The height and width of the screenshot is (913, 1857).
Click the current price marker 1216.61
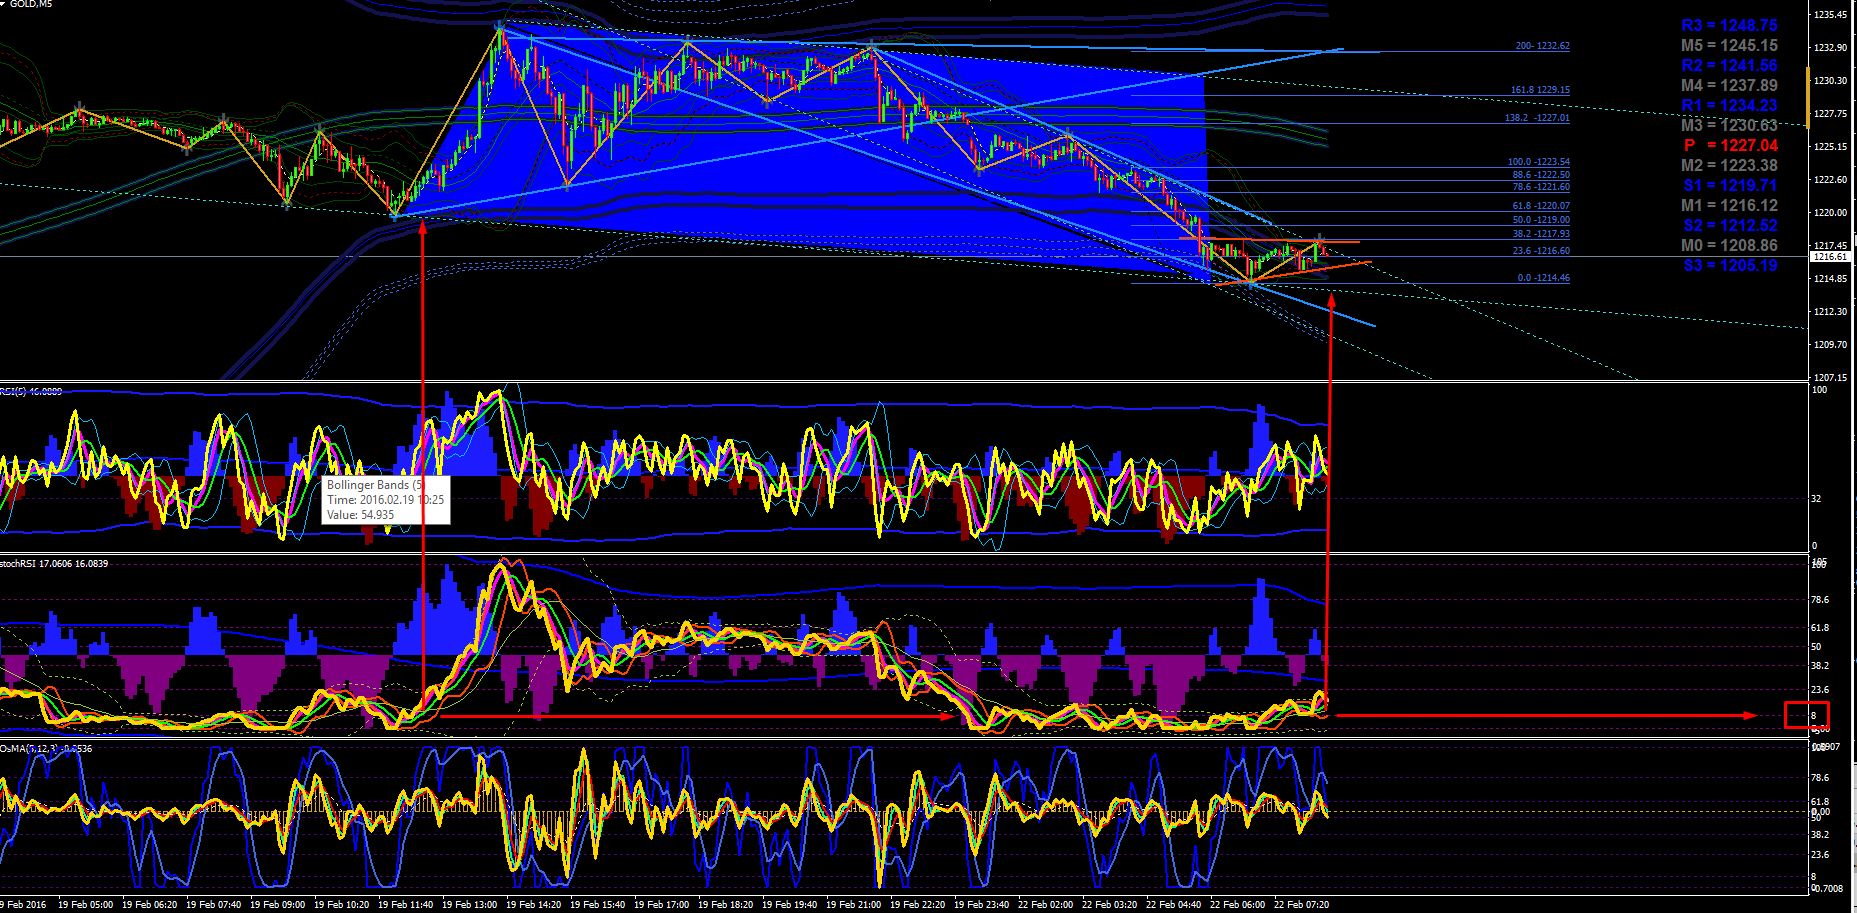tap(1830, 257)
